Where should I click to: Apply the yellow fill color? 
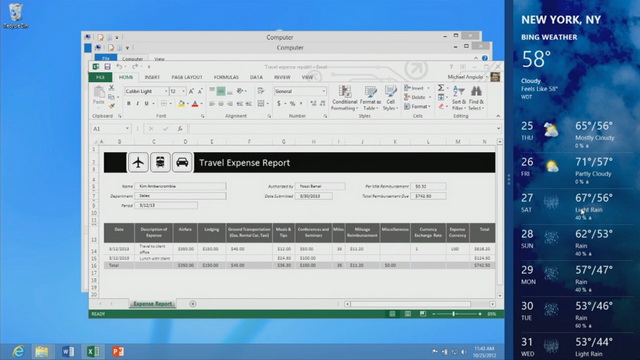181,104
